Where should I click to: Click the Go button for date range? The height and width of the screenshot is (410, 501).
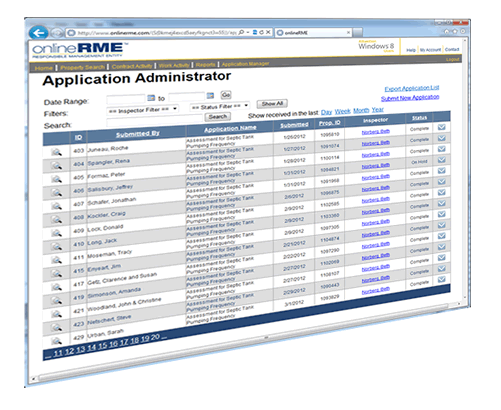(x=226, y=95)
